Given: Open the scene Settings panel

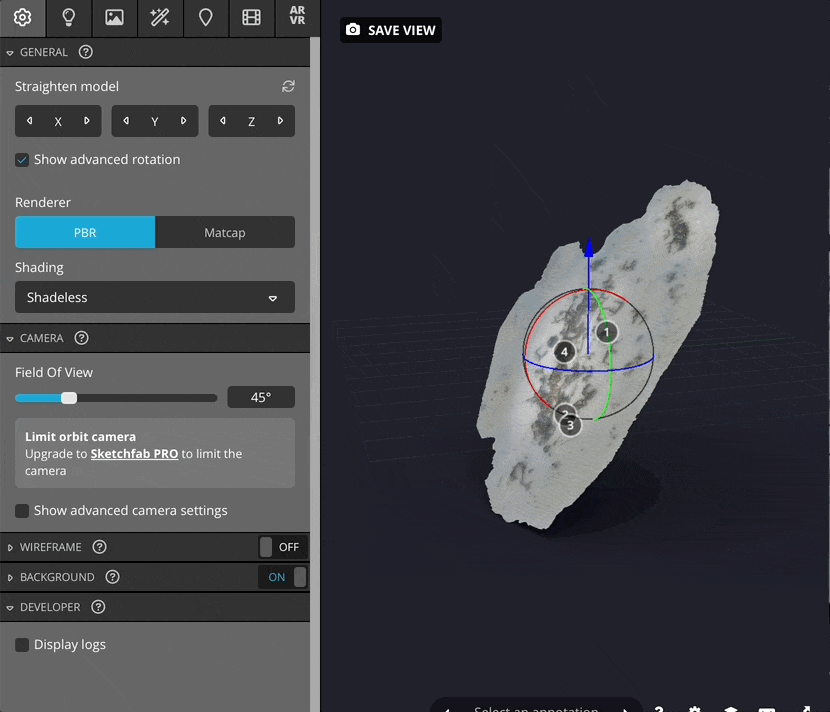Looking at the screenshot, I should [x=22, y=18].
